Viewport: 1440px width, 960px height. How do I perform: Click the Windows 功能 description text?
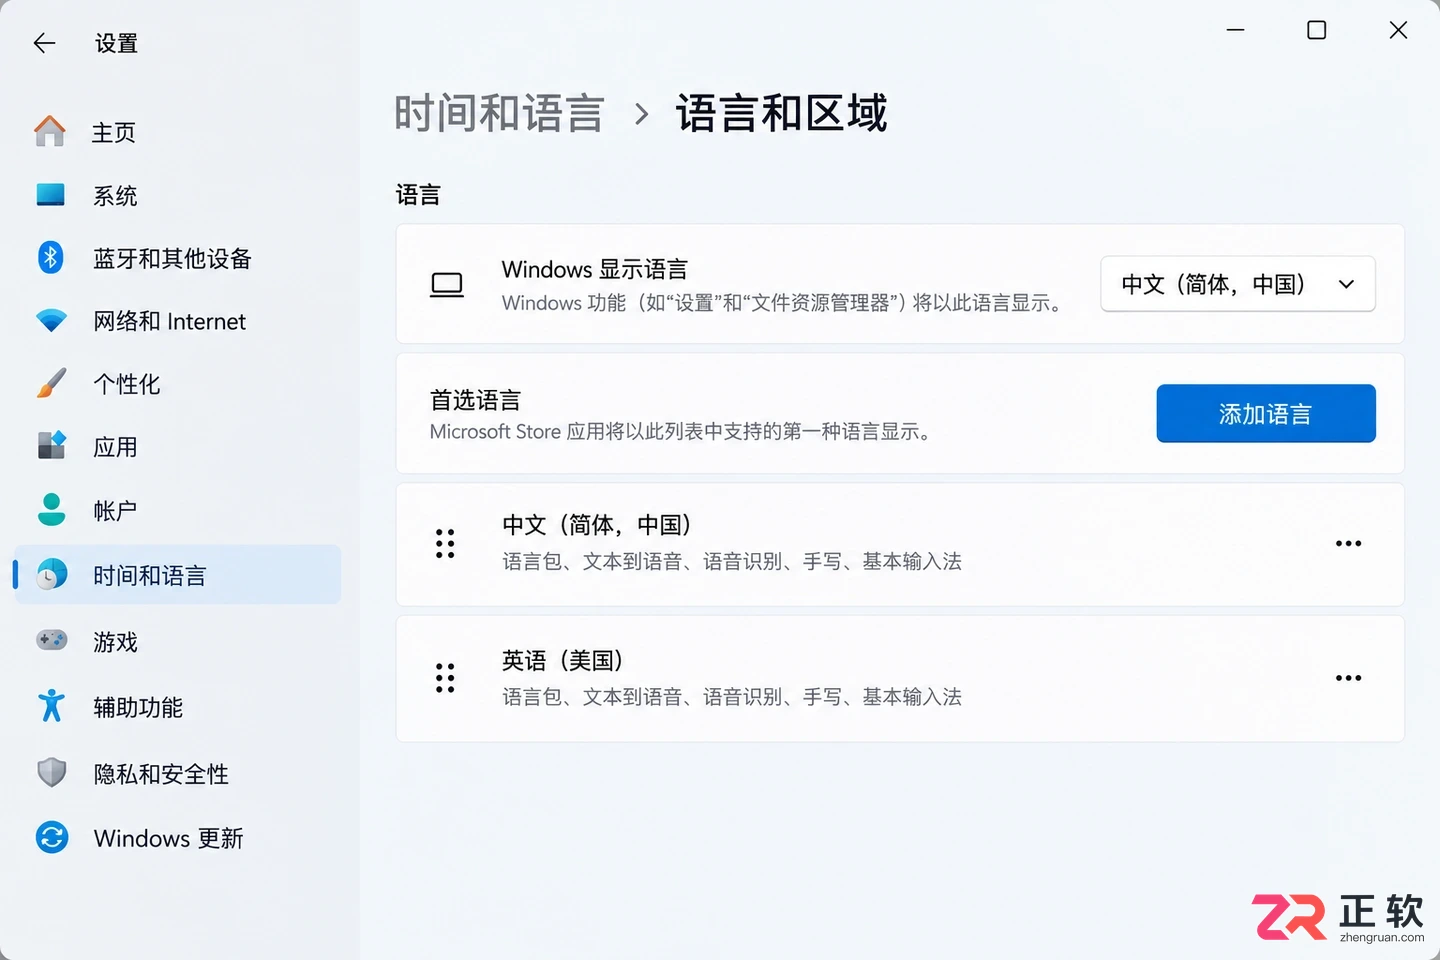785,302
